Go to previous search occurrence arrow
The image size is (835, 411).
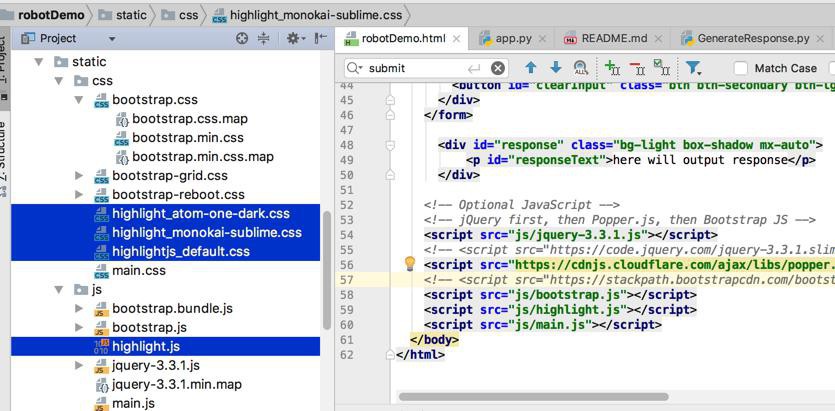tap(530, 68)
